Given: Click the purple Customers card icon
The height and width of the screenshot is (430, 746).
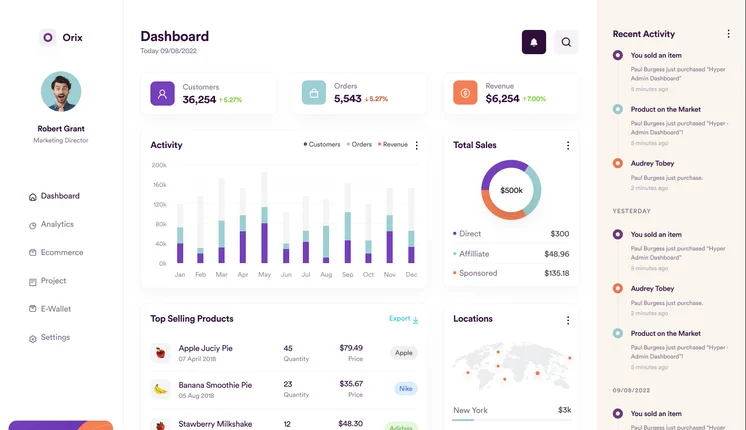Looking at the screenshot, I should [162, 93].
